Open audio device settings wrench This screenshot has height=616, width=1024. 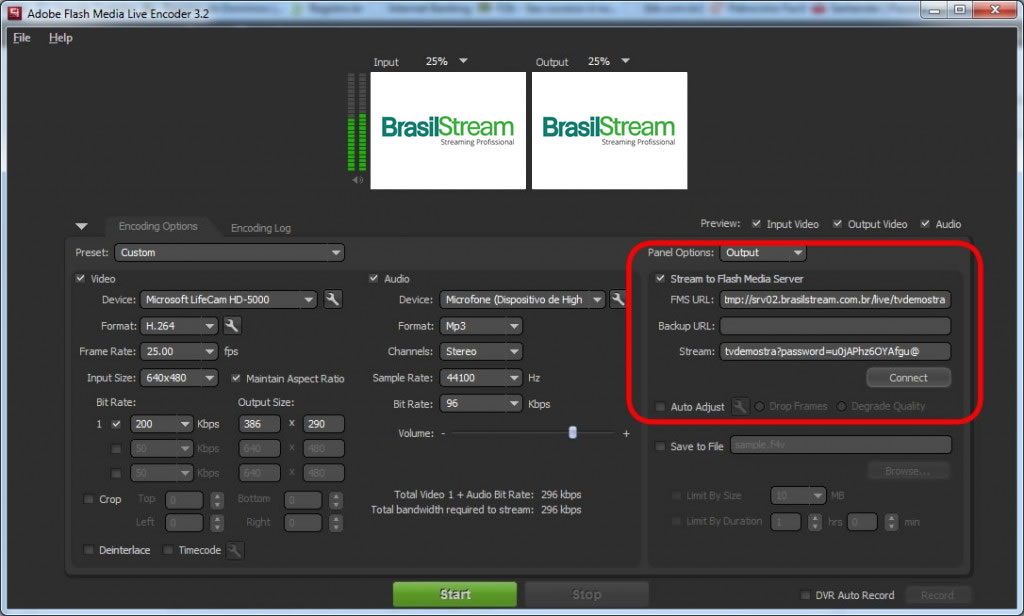617,299
